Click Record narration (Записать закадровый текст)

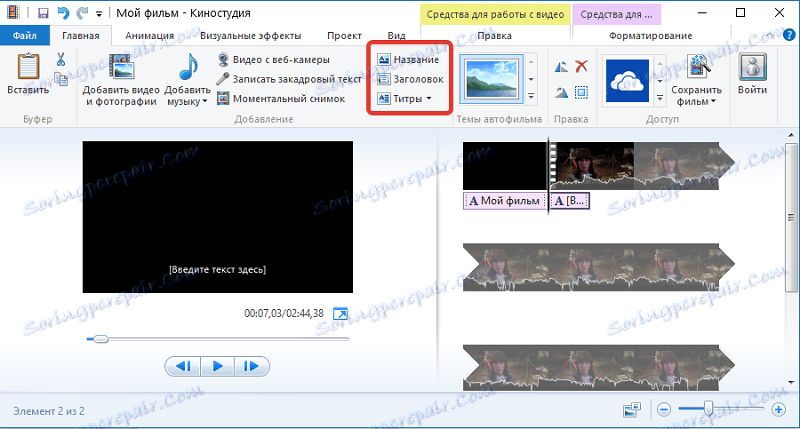(x=289, y=79)
